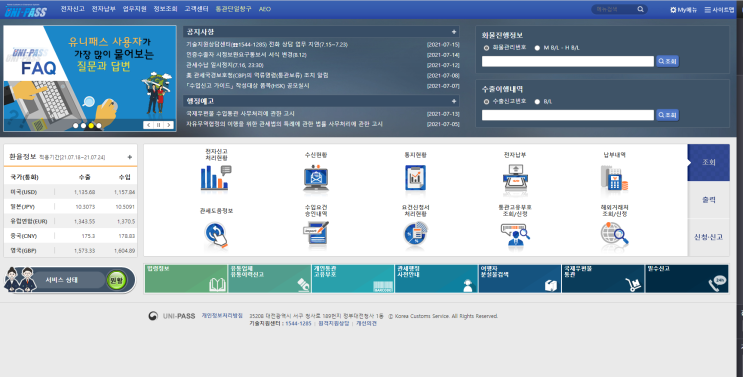Click the 화물진행정보 input field
Viewport: 743px width, 377px height.
[568, 61]
